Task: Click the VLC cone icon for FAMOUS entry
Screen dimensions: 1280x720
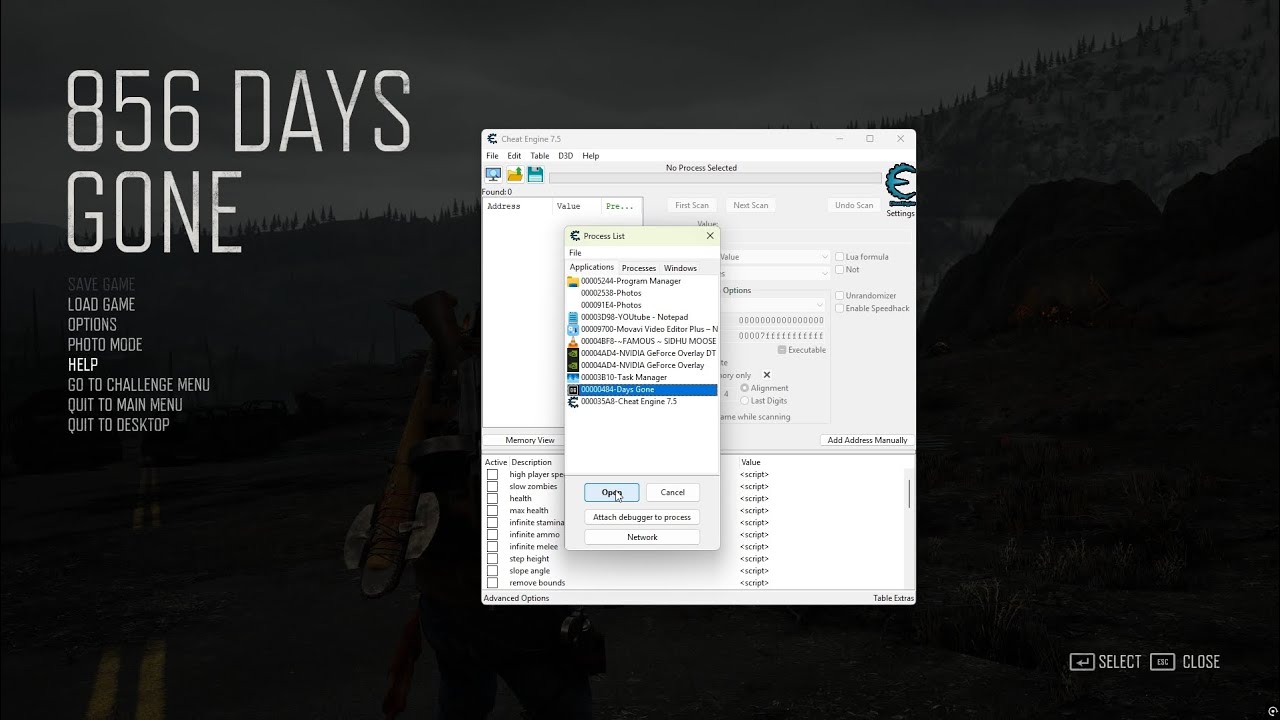Action: pos(573,341)
